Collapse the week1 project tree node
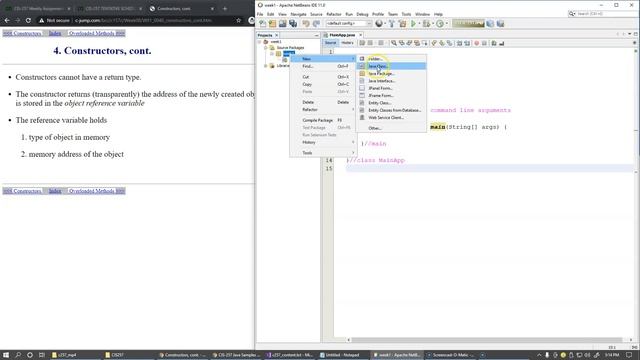Viewport: 640px width, 360px height. [259, 42]
